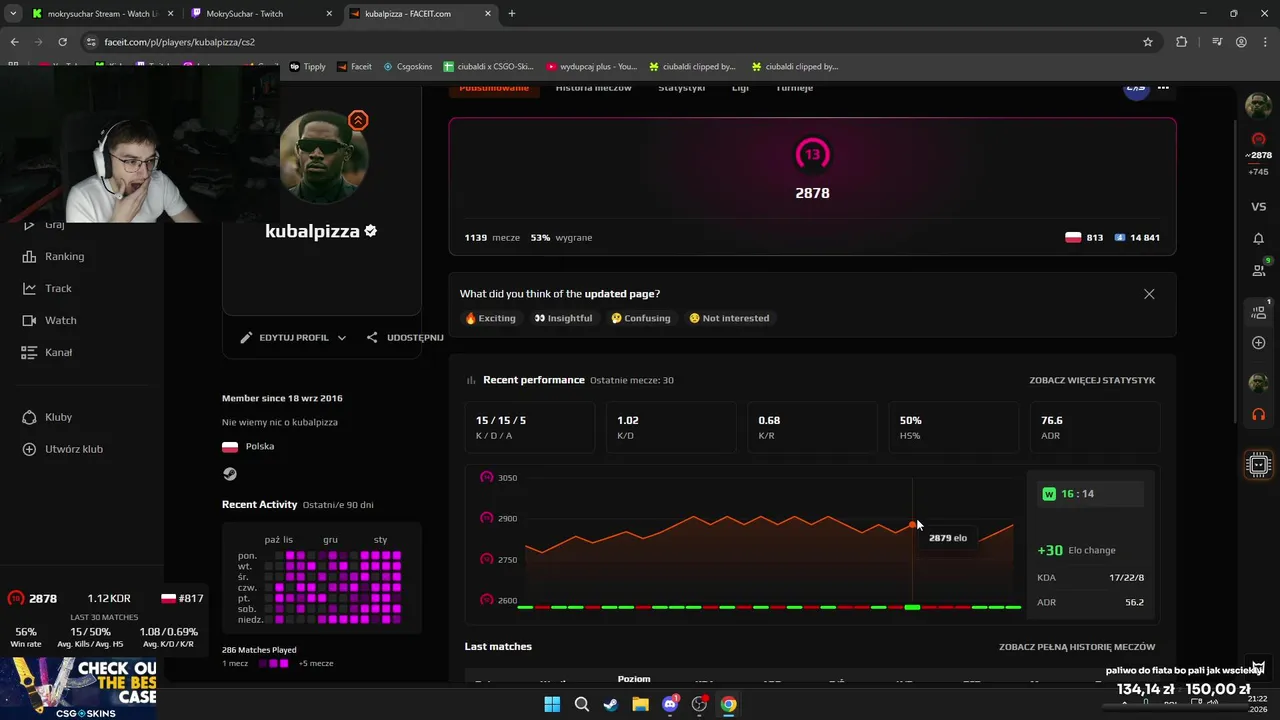The image size is (1280, 720).
Task: Open Steam from taskbar
Action: tap(610, 704)
